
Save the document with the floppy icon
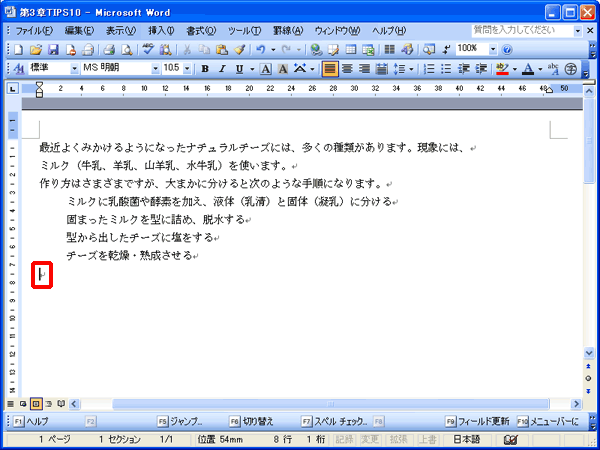[53, 49]
